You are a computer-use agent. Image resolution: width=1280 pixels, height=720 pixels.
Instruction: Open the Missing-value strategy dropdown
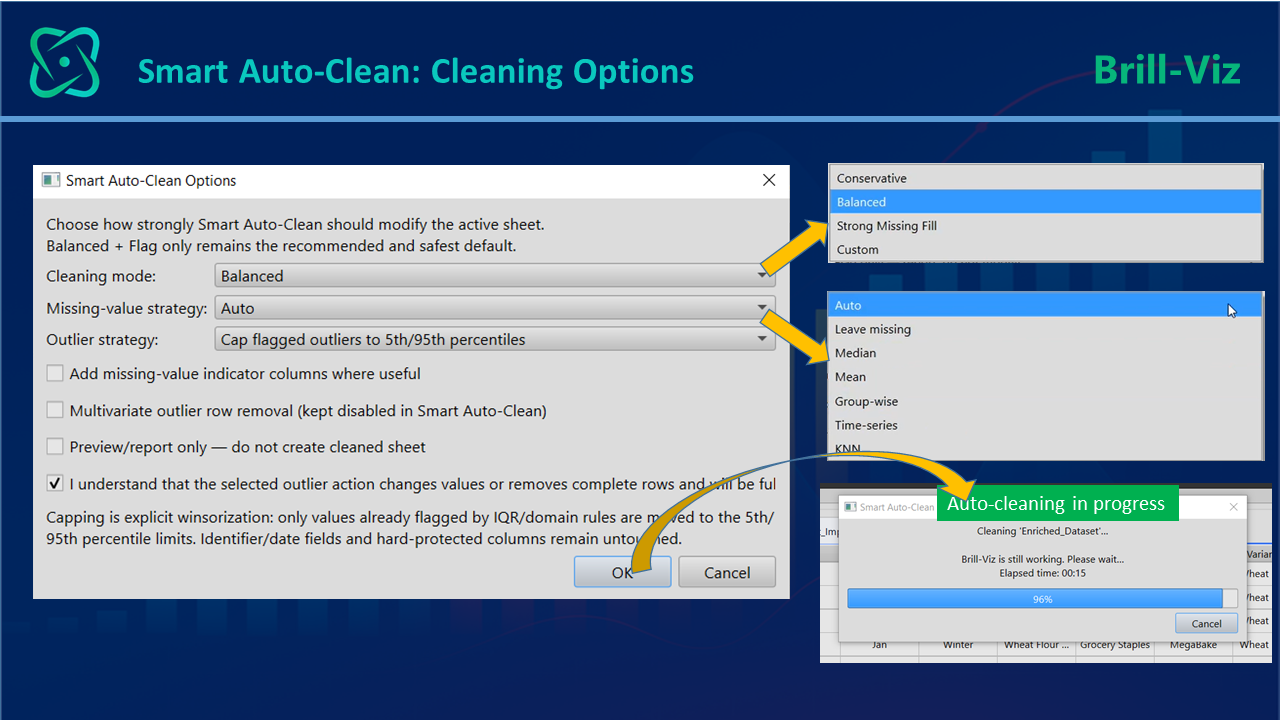coord(495,308)
